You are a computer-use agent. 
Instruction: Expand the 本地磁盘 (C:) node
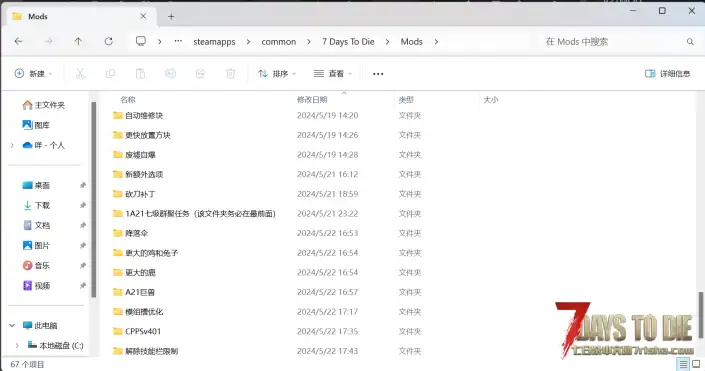(x=17, y=345)
